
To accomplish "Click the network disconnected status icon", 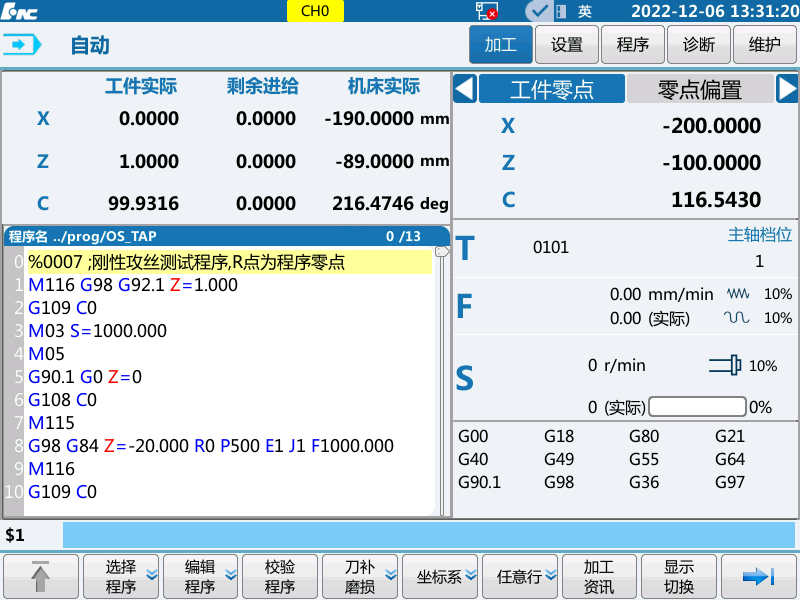I will [487, 11].
